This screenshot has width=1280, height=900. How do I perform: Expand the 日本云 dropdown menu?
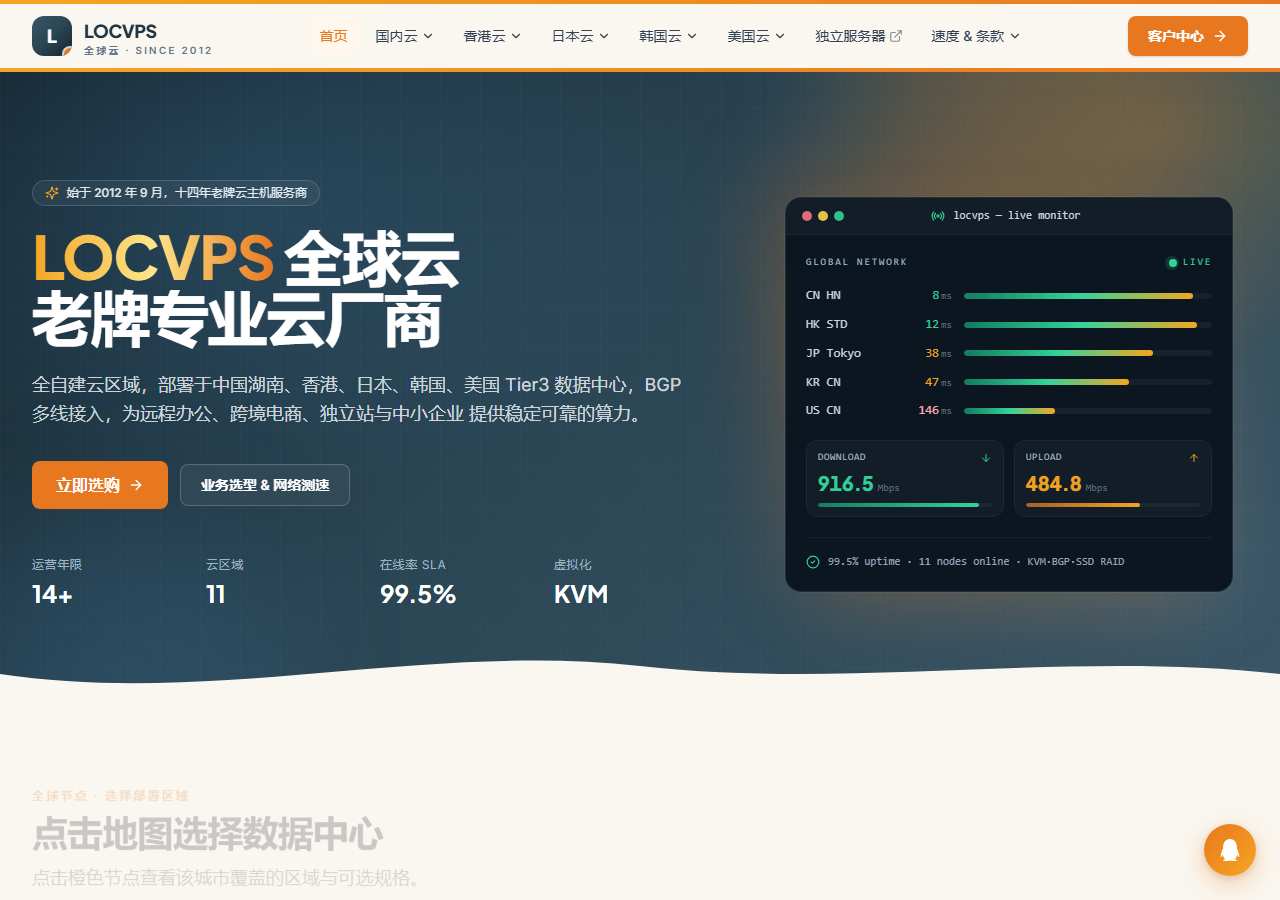click(x=580, y=36)
